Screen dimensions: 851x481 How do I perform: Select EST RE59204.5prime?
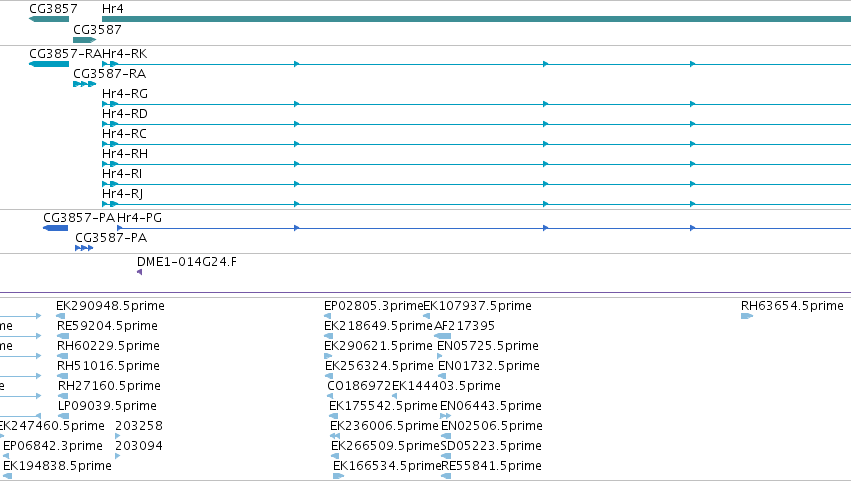(107, 326)
